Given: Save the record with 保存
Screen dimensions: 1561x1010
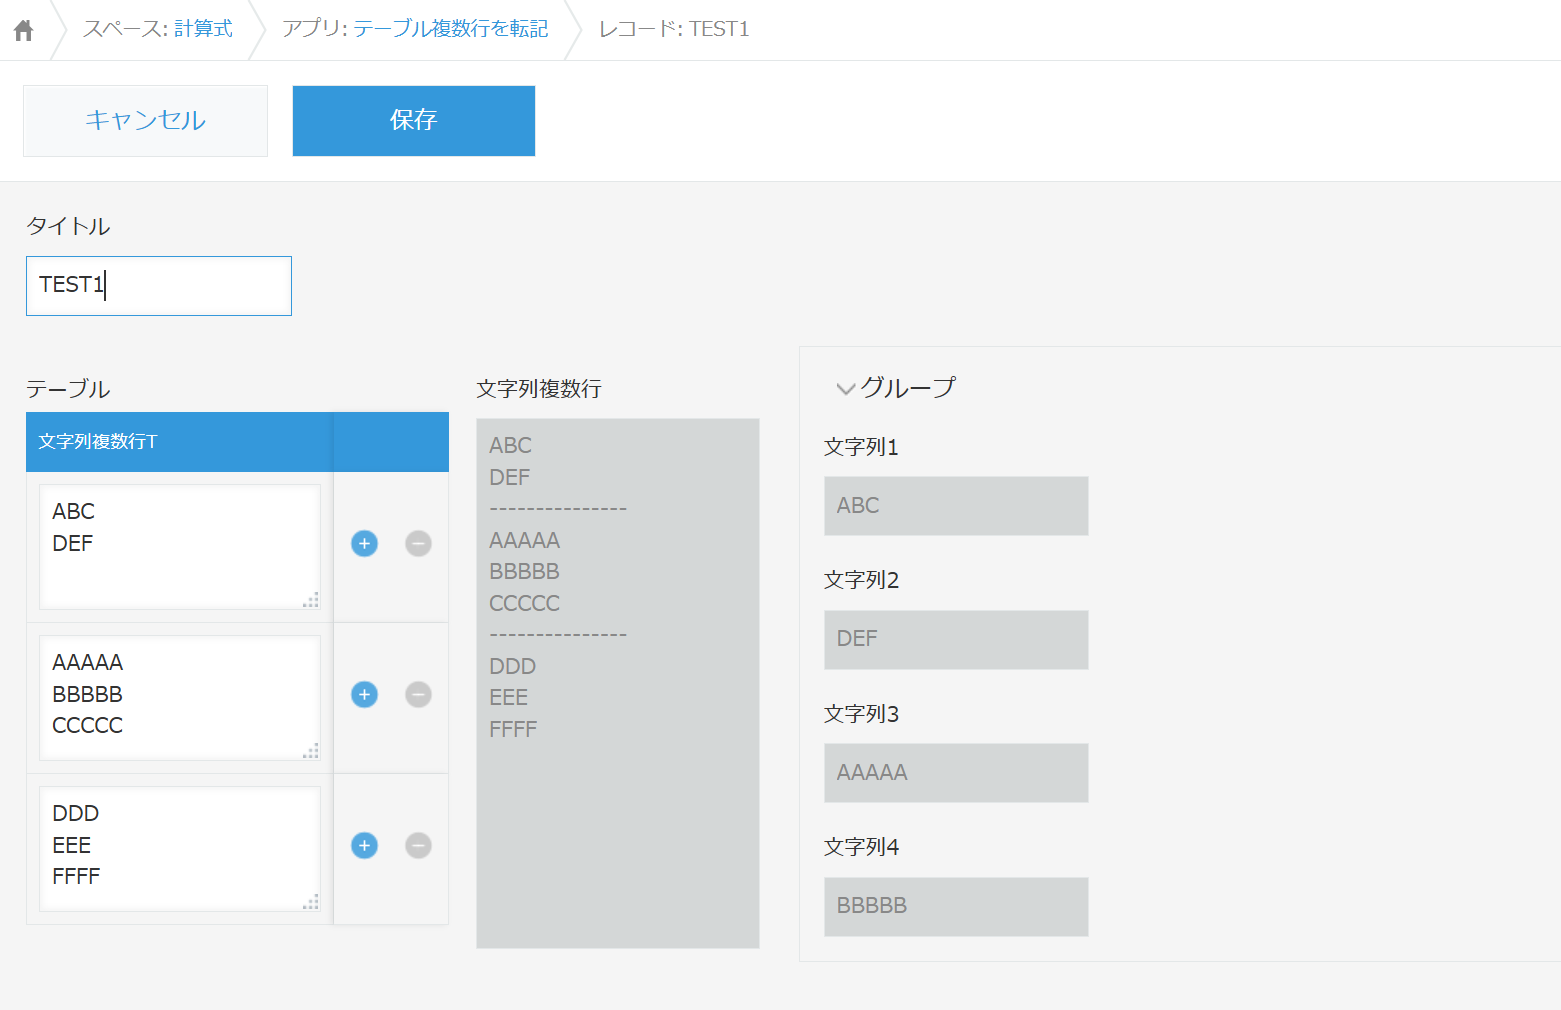Looking at the screenshot, I should click(x=413, y=120).
